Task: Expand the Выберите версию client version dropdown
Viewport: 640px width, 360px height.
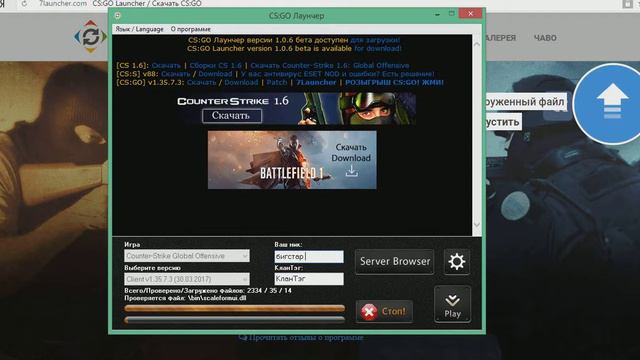Action: tap(187, 279)
